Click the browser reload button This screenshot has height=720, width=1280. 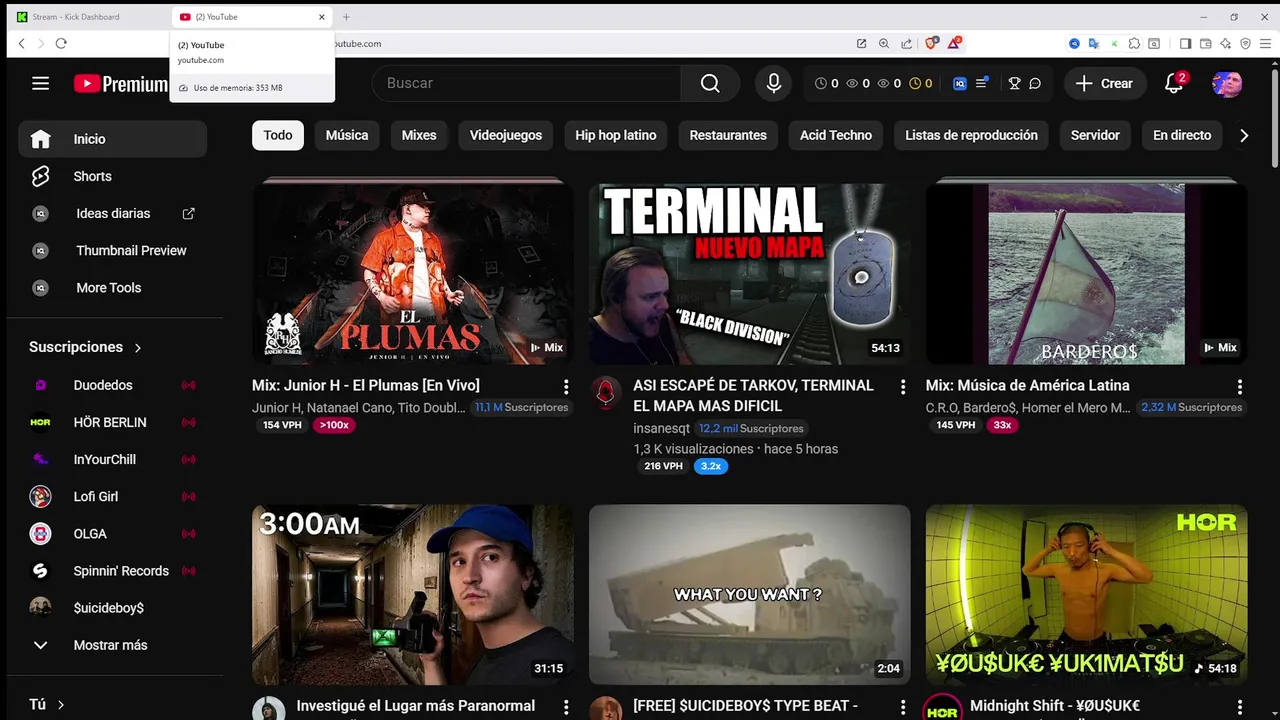[61, 43]
